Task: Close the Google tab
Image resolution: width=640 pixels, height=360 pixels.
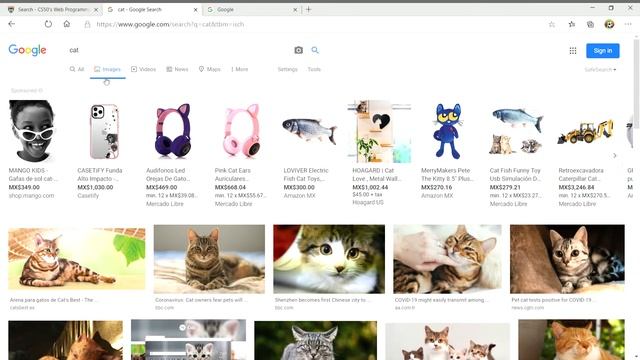Action: tap(295, 9)
